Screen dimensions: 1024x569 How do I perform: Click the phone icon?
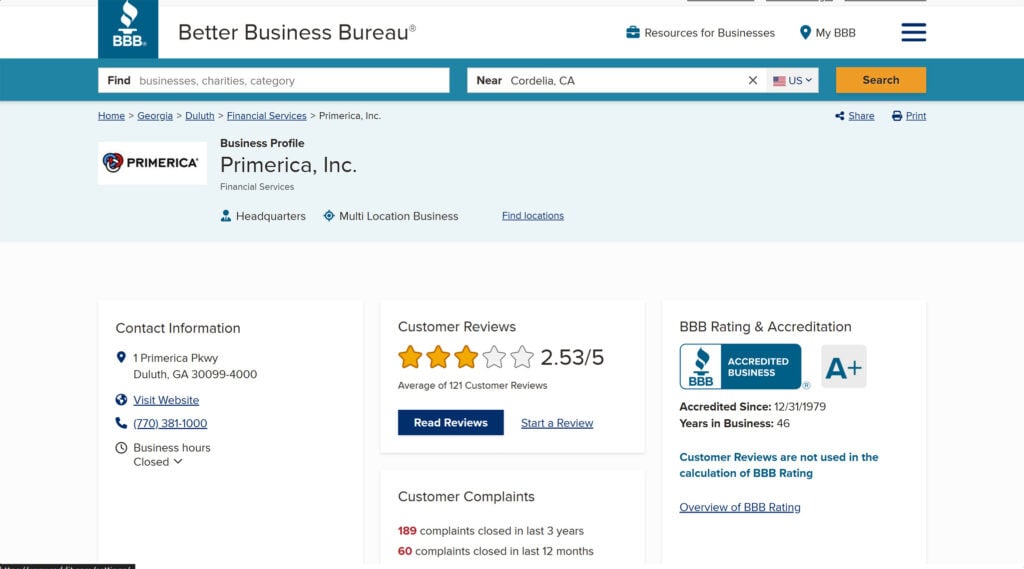click(x=121, y=423)
